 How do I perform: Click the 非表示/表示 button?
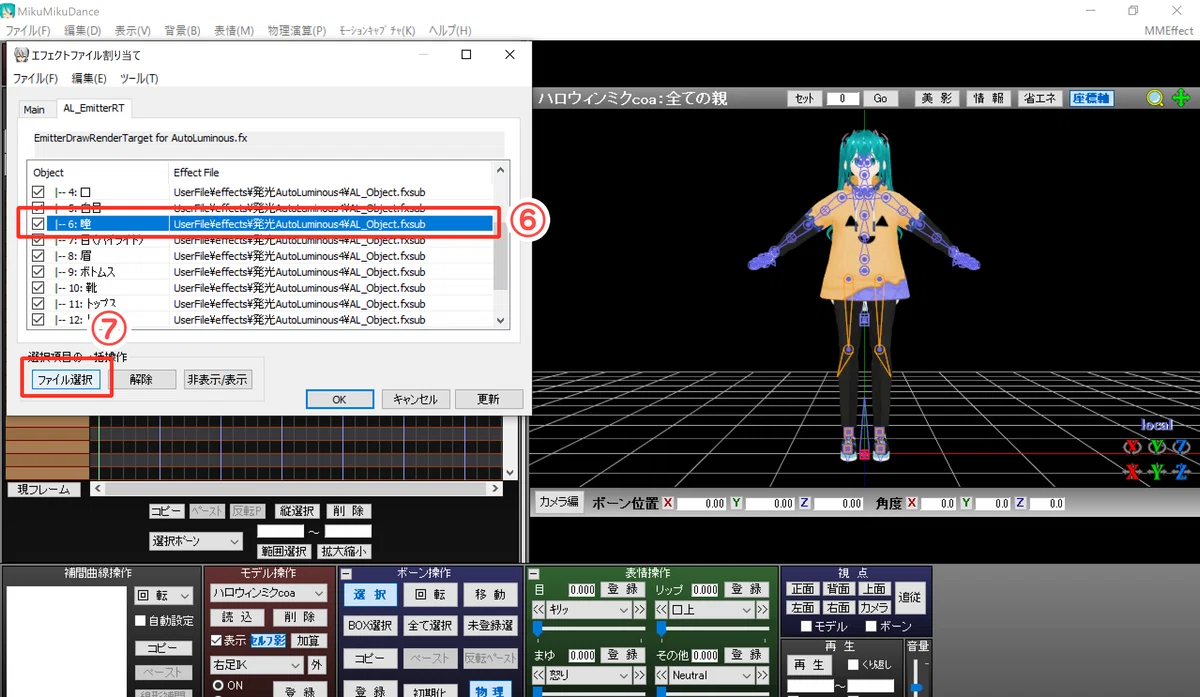click(218, 380)
